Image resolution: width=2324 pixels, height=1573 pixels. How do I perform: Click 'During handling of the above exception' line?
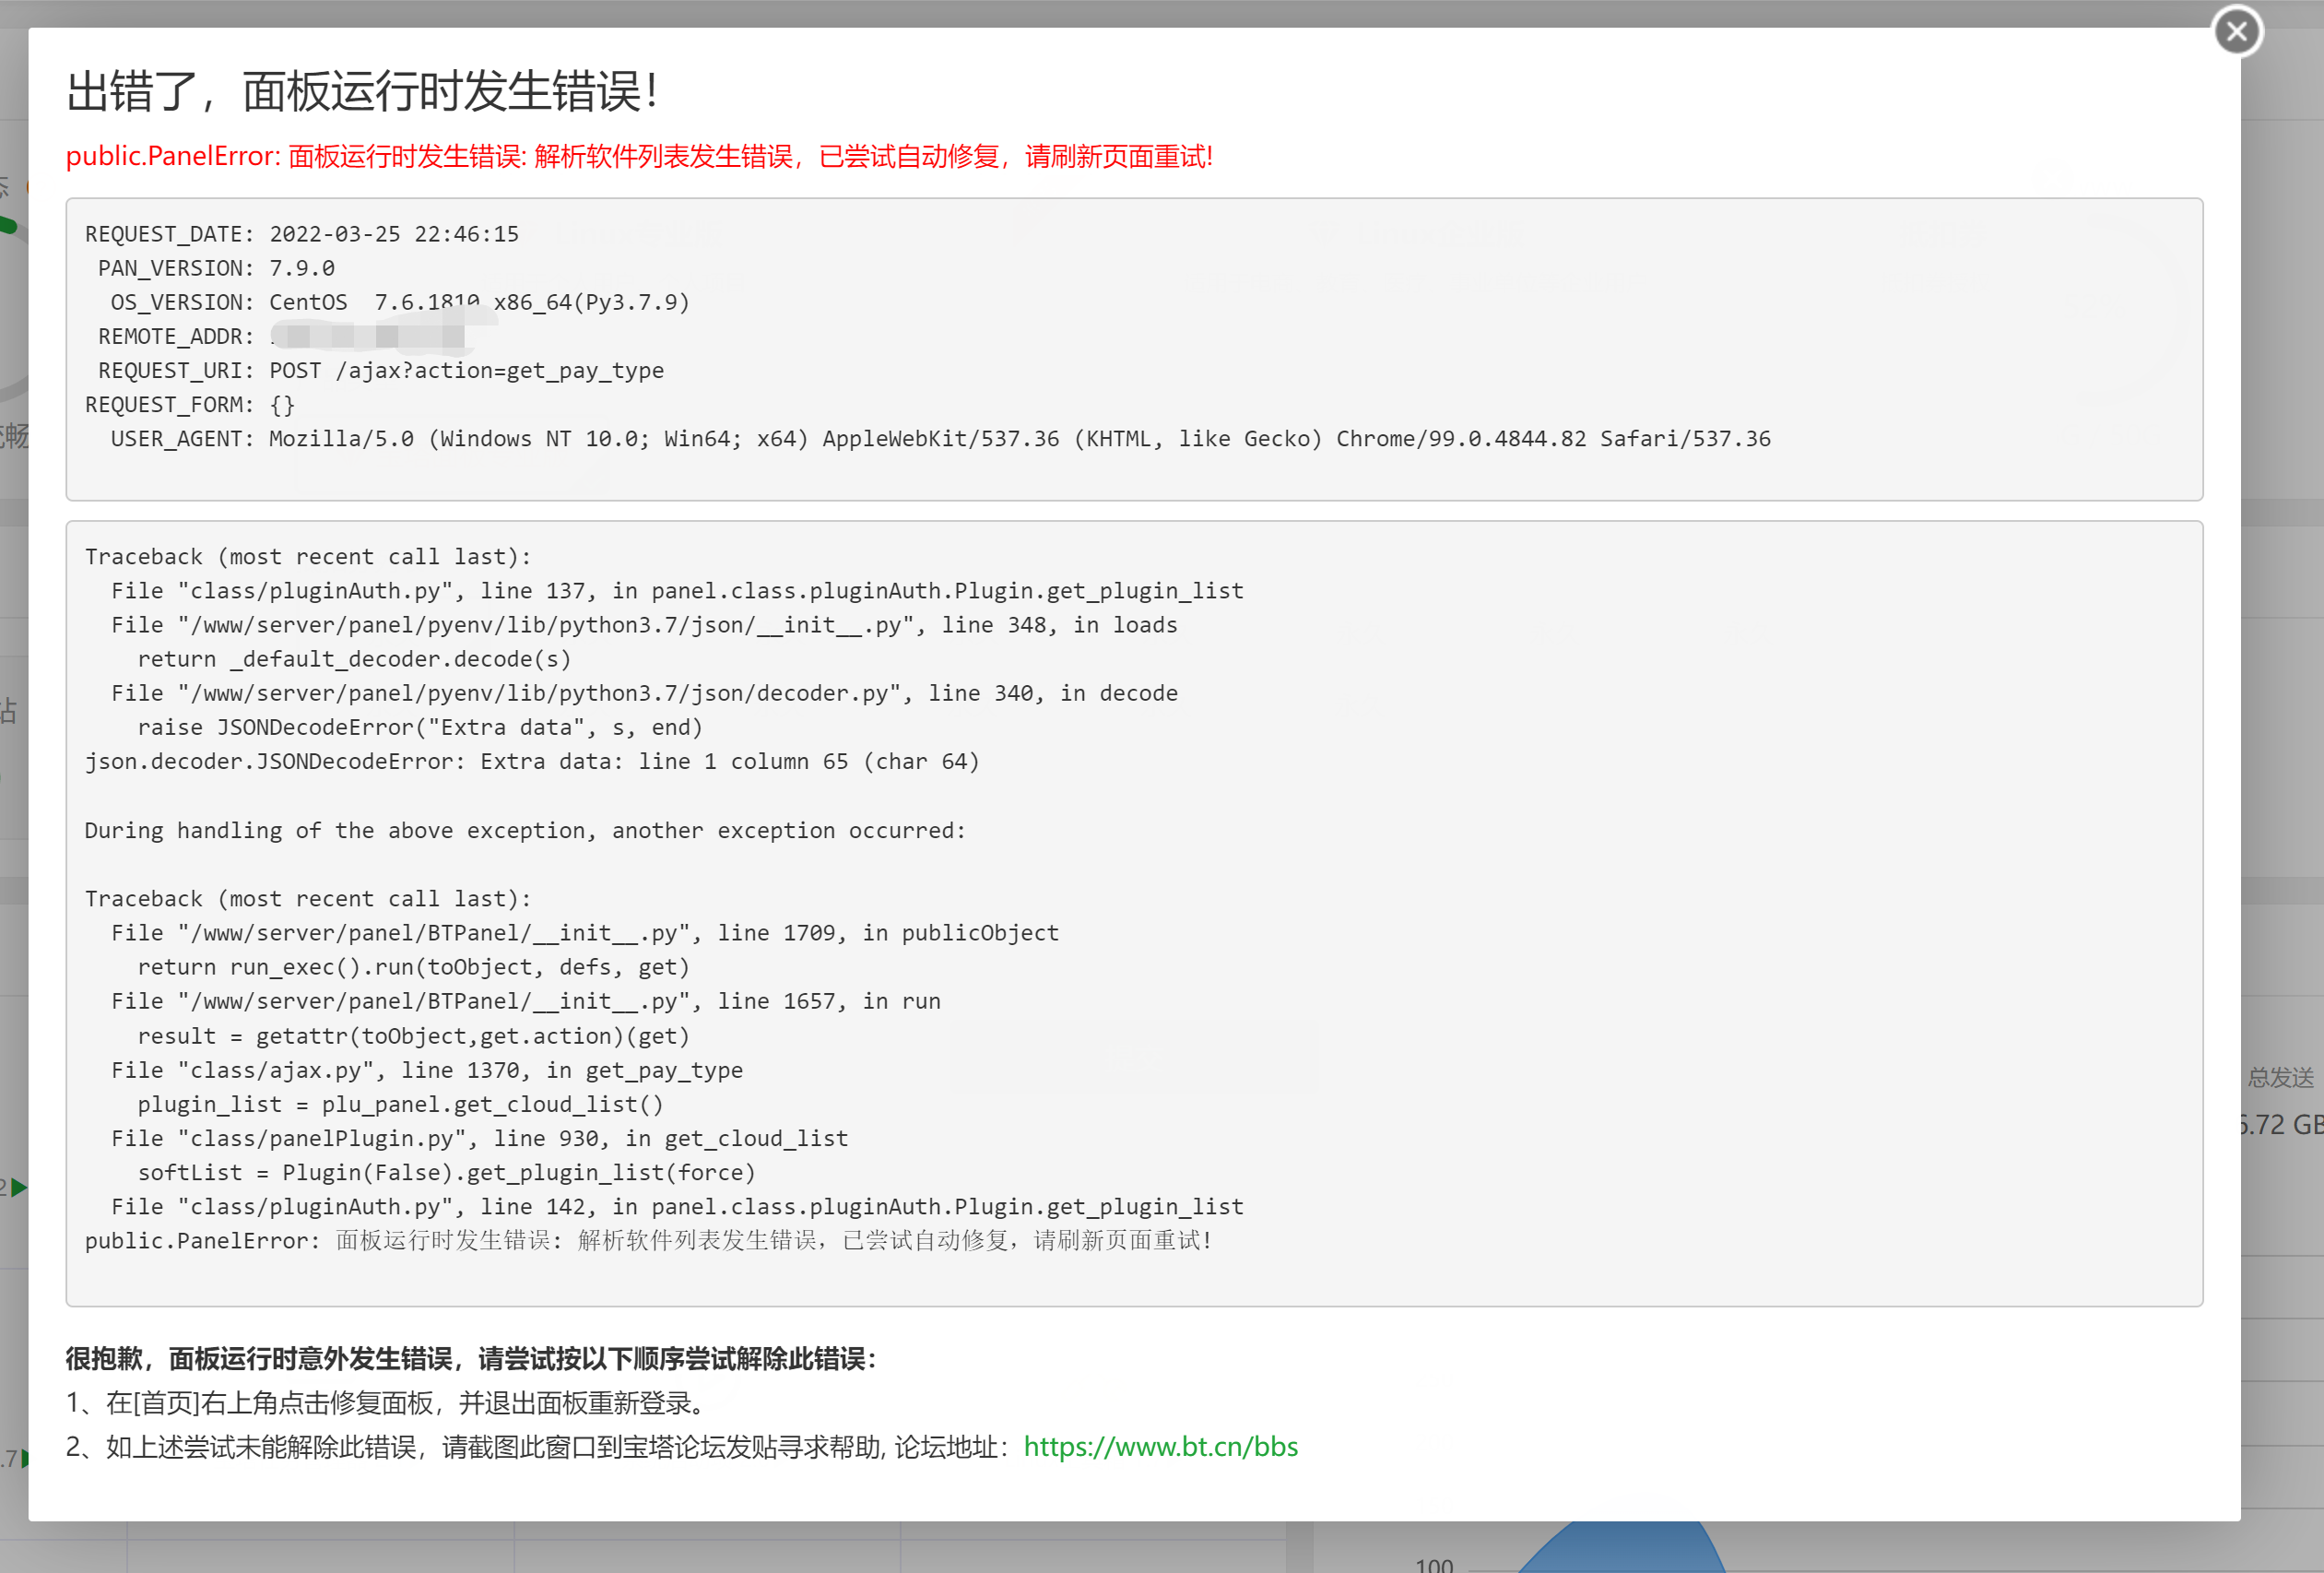[x=525, y=830]
